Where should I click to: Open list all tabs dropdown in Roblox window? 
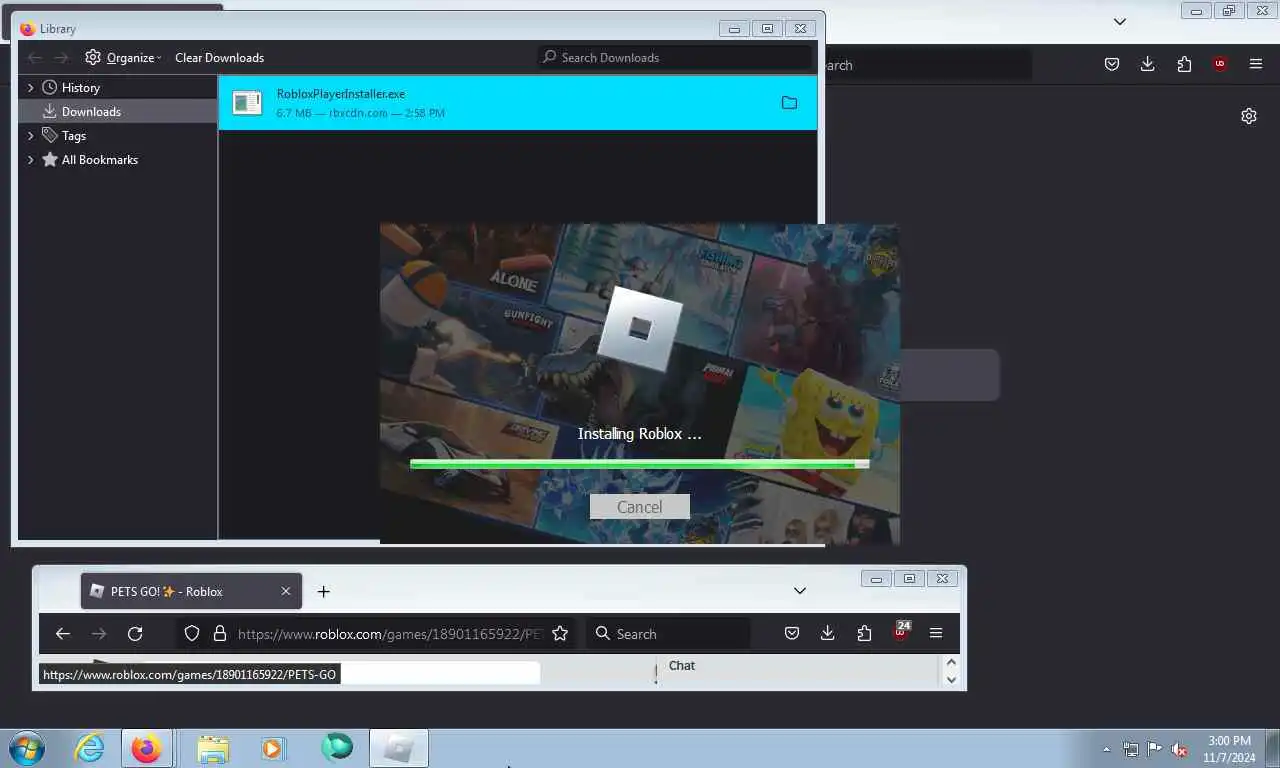tap(799, 591)
